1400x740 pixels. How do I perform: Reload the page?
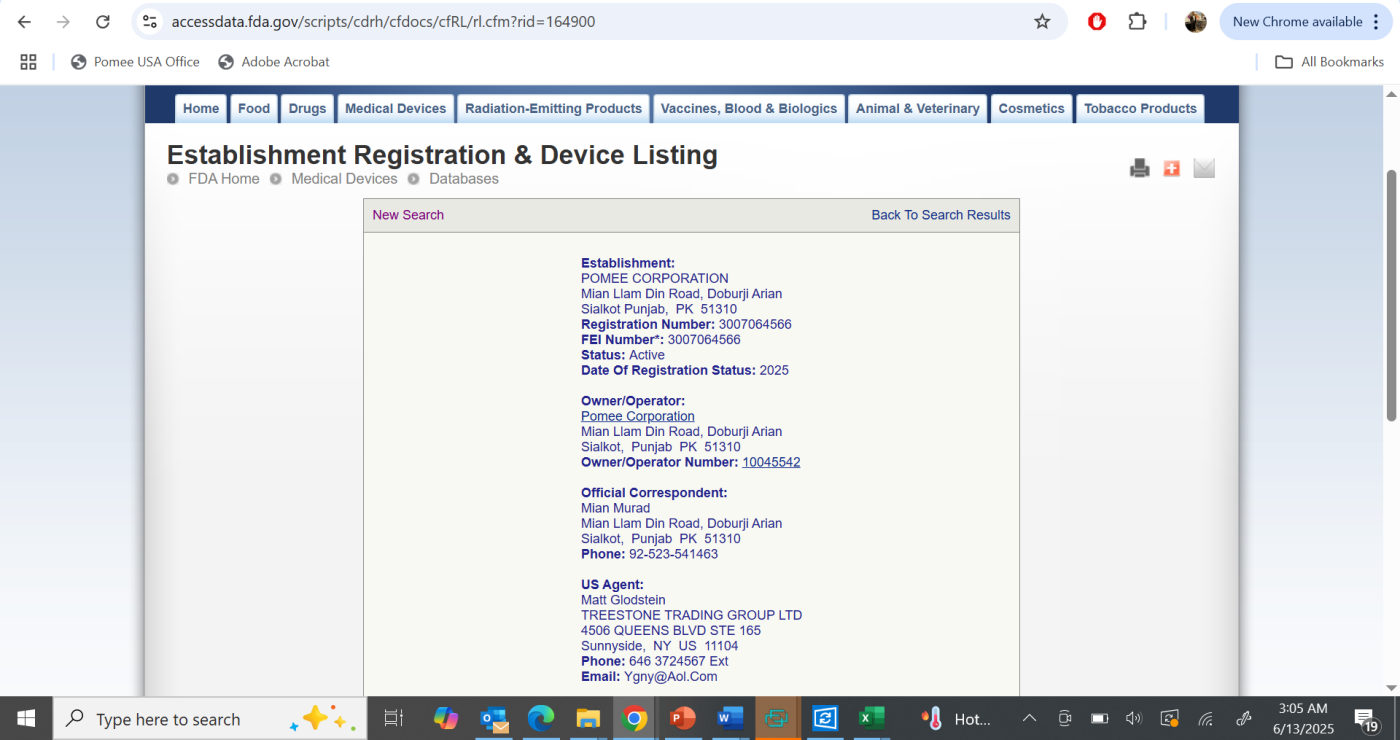[102, 22]
